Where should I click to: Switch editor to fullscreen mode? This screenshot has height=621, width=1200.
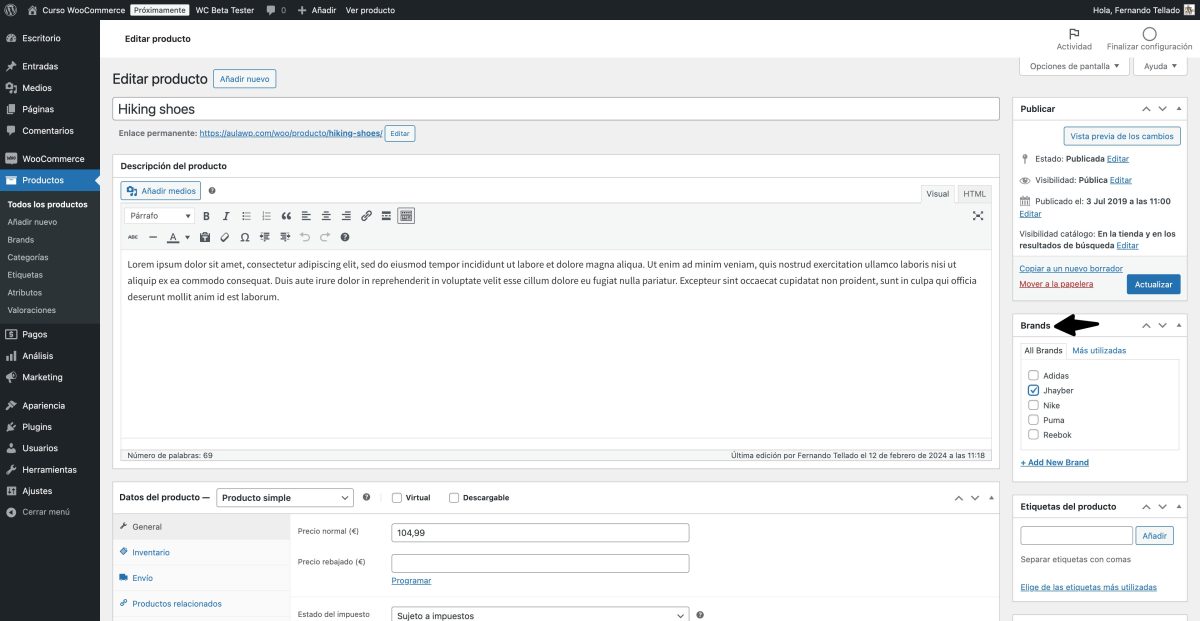pos(977,215)
